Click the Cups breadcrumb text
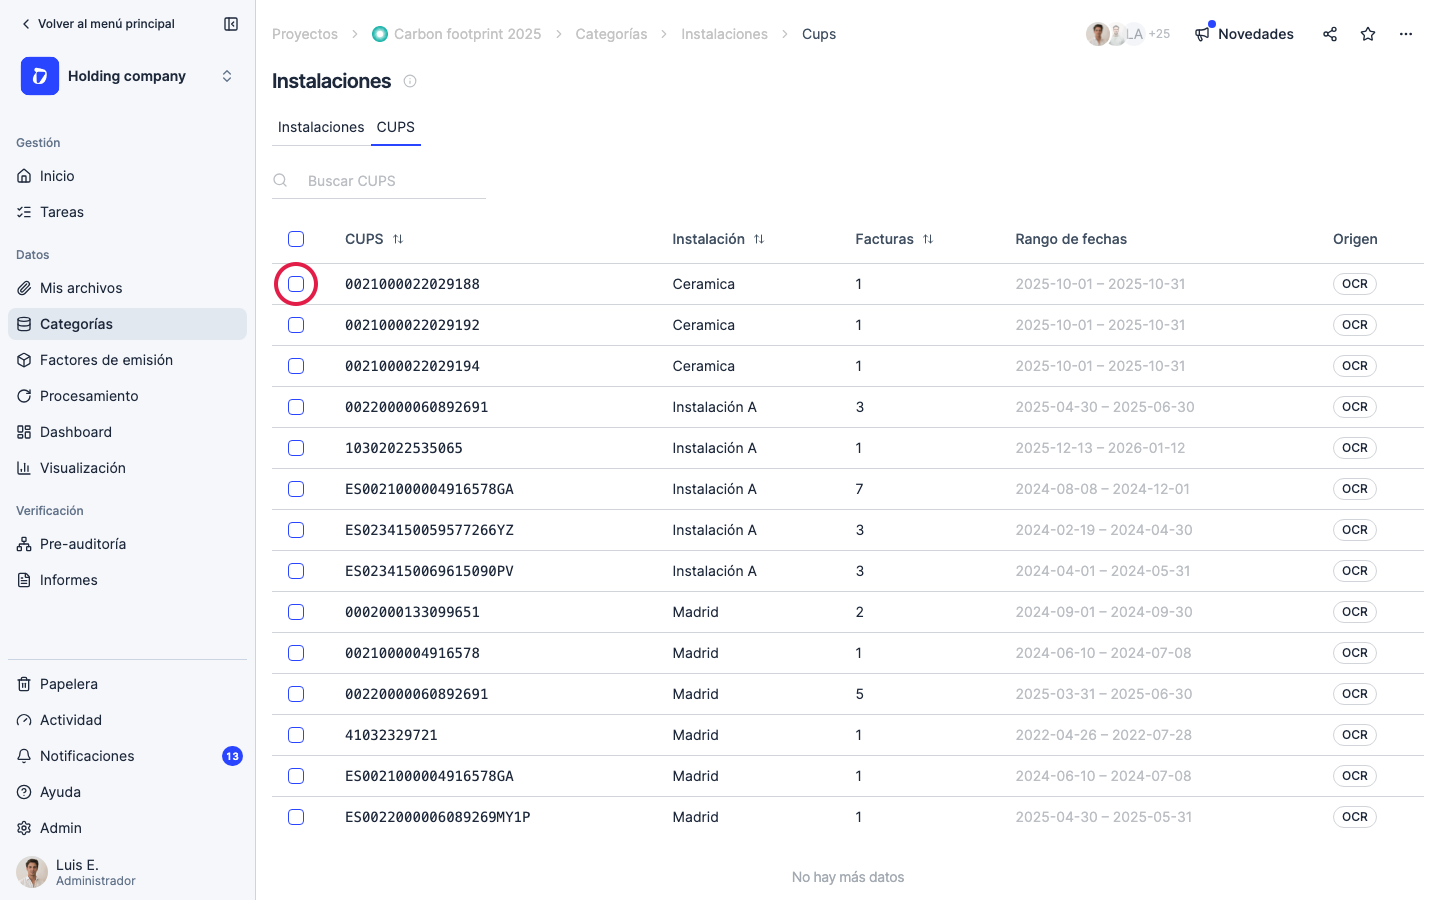1440x900 pixels. 819,34
